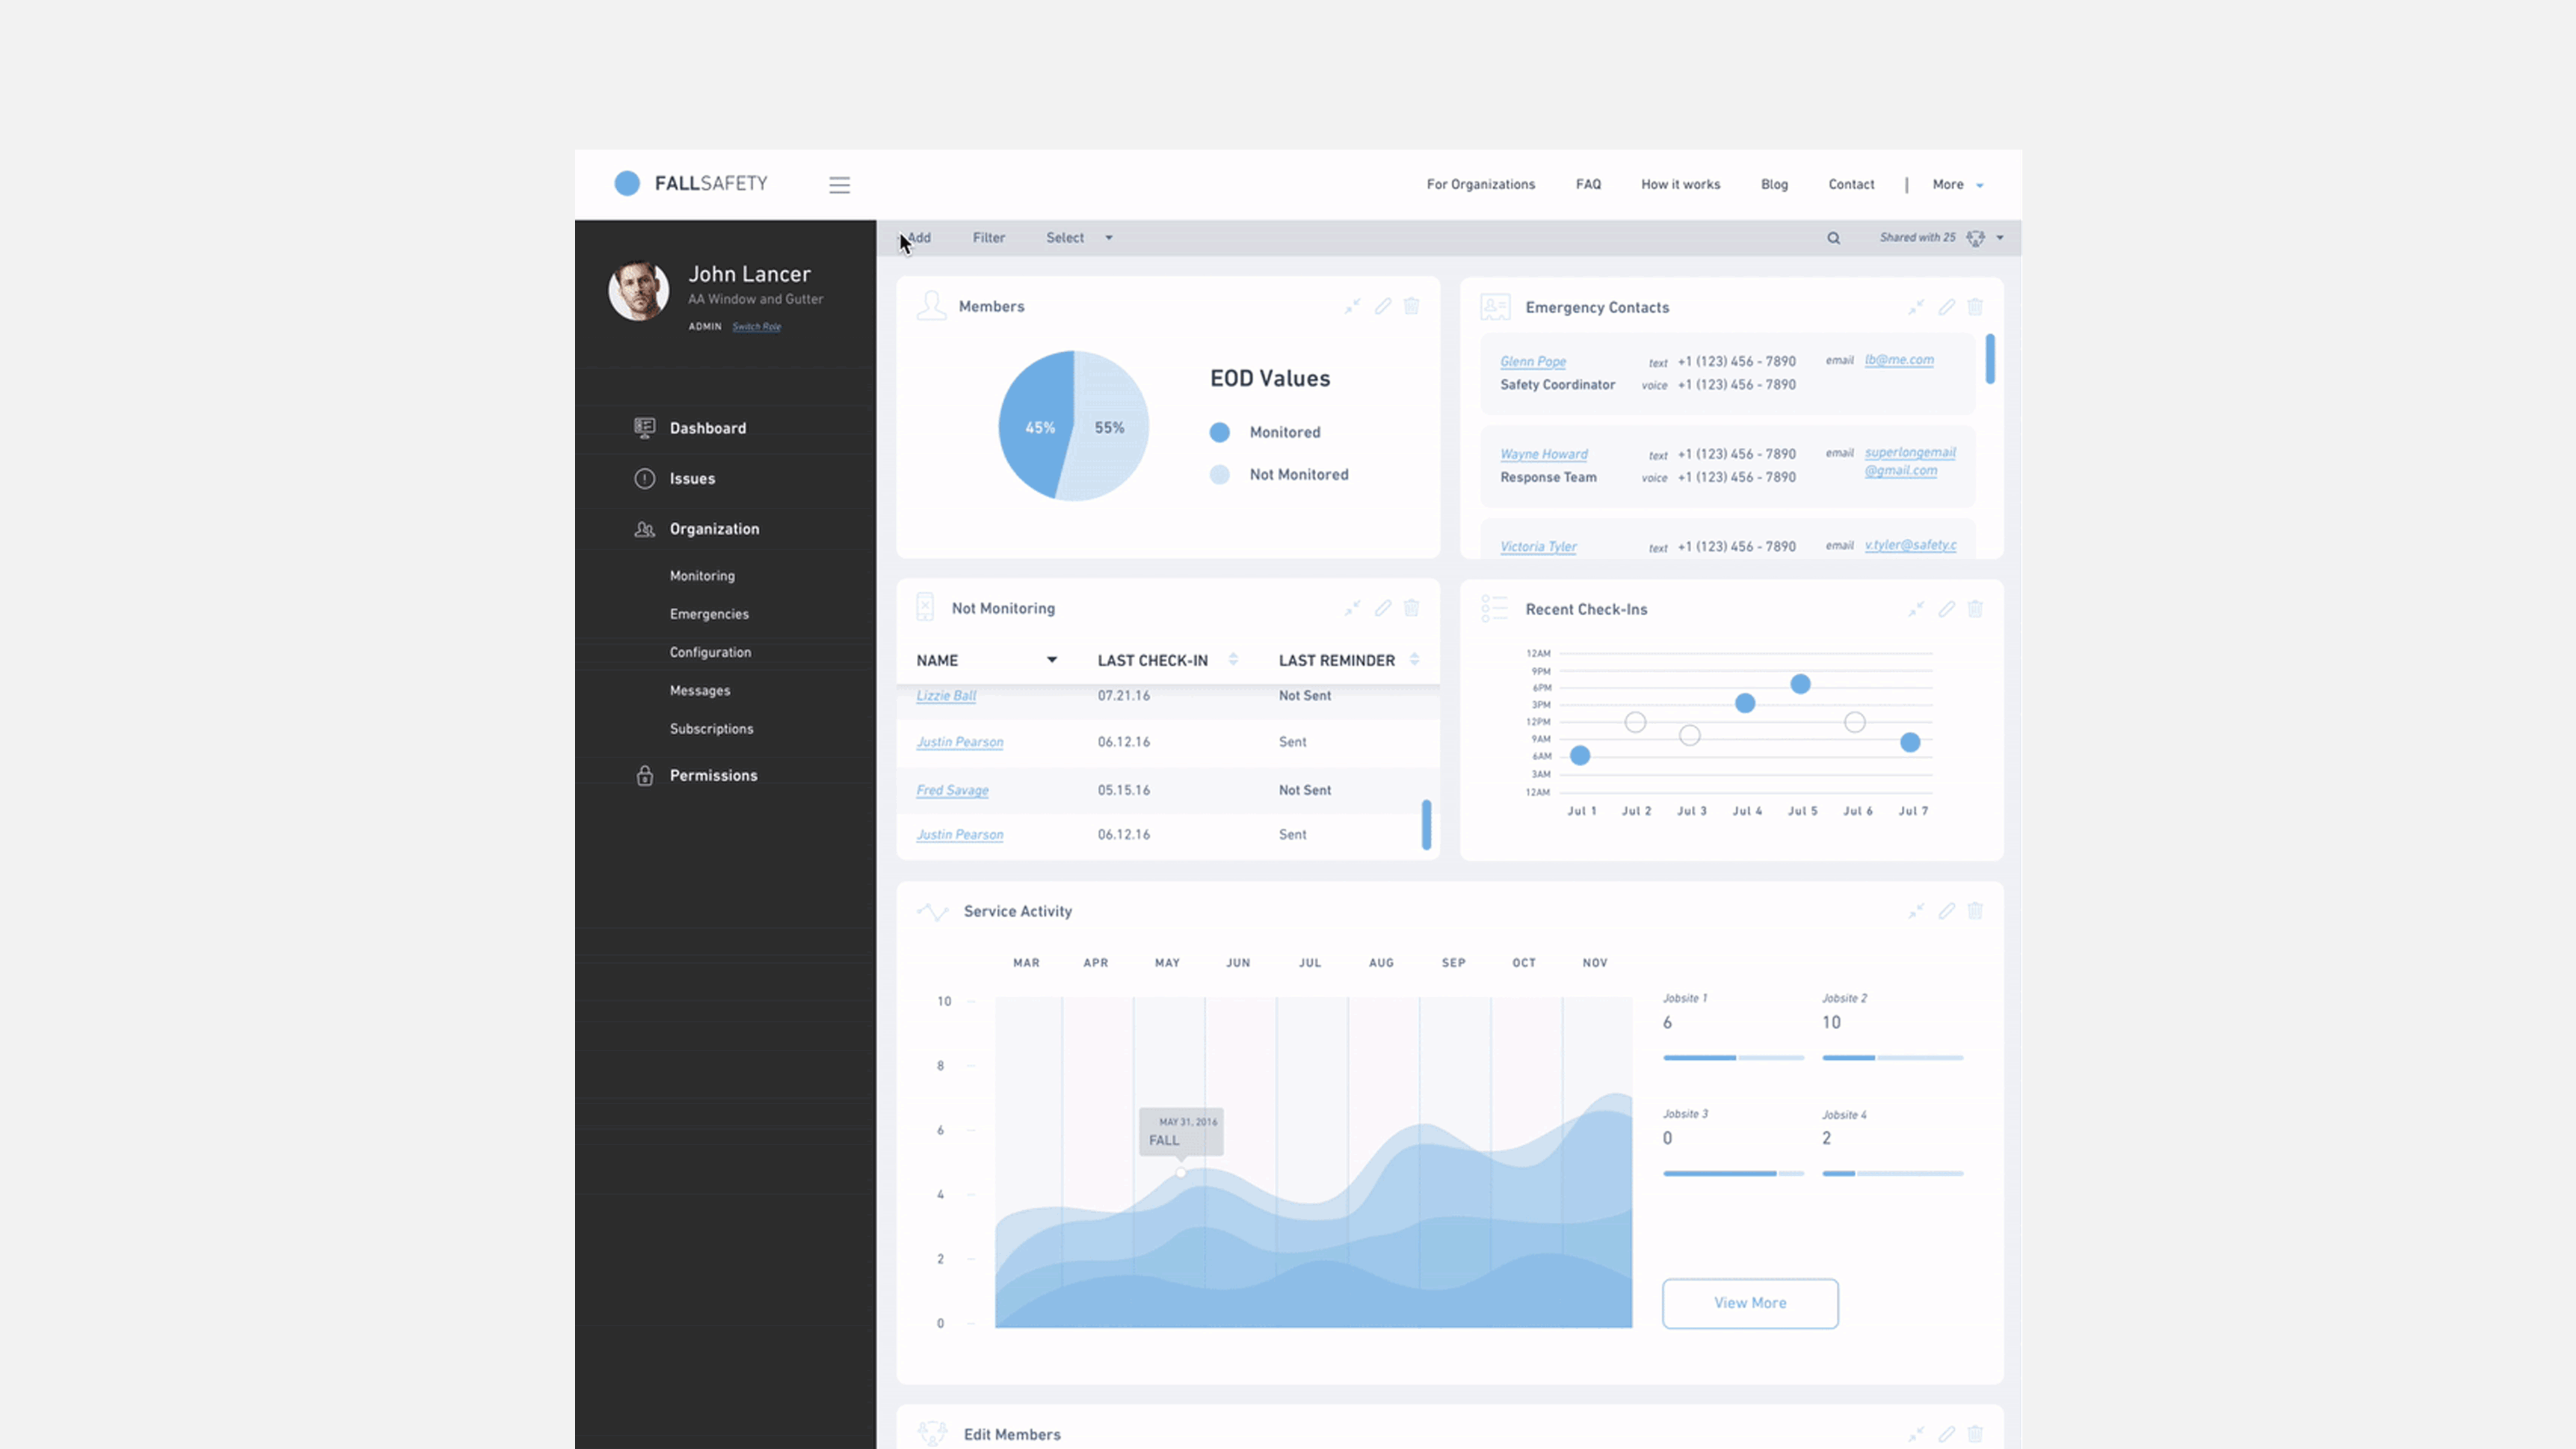Click the Shared with 25 people icon
The image size is (2576, 1449).
[1975, 238]
